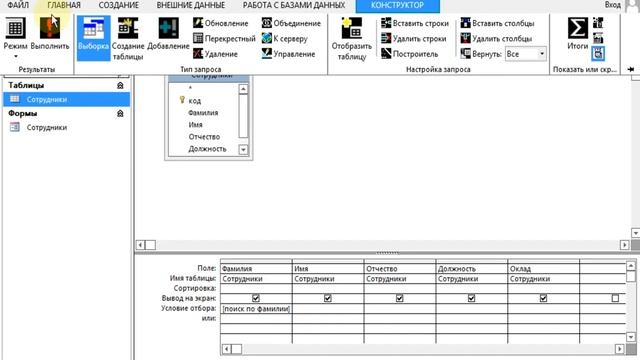
Task: Click the Режим view icon
Action: (x=15, y=29)
